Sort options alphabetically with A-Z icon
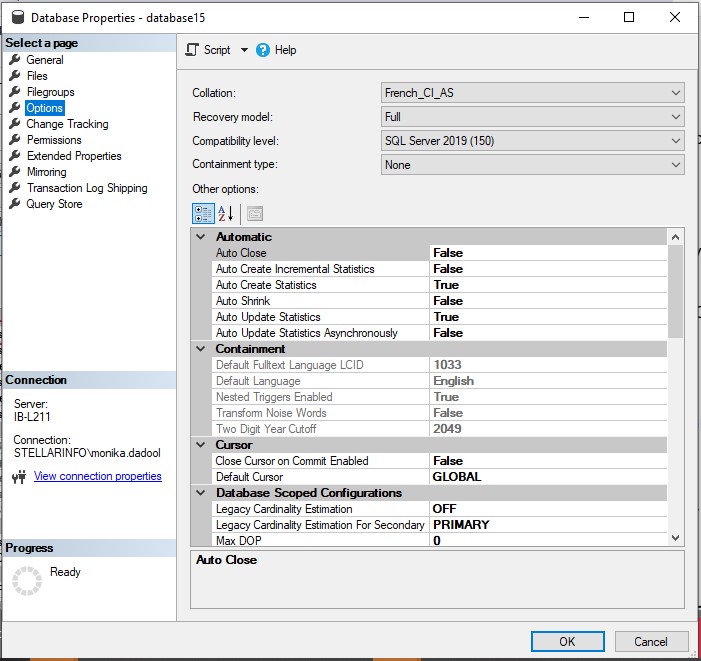Viewport: 701px width, 661px height. pos(225,213)
